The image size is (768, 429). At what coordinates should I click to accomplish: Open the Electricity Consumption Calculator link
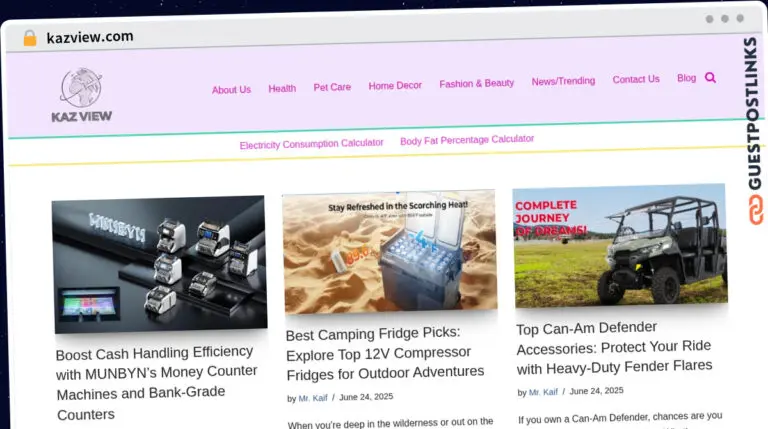(312, 144)
